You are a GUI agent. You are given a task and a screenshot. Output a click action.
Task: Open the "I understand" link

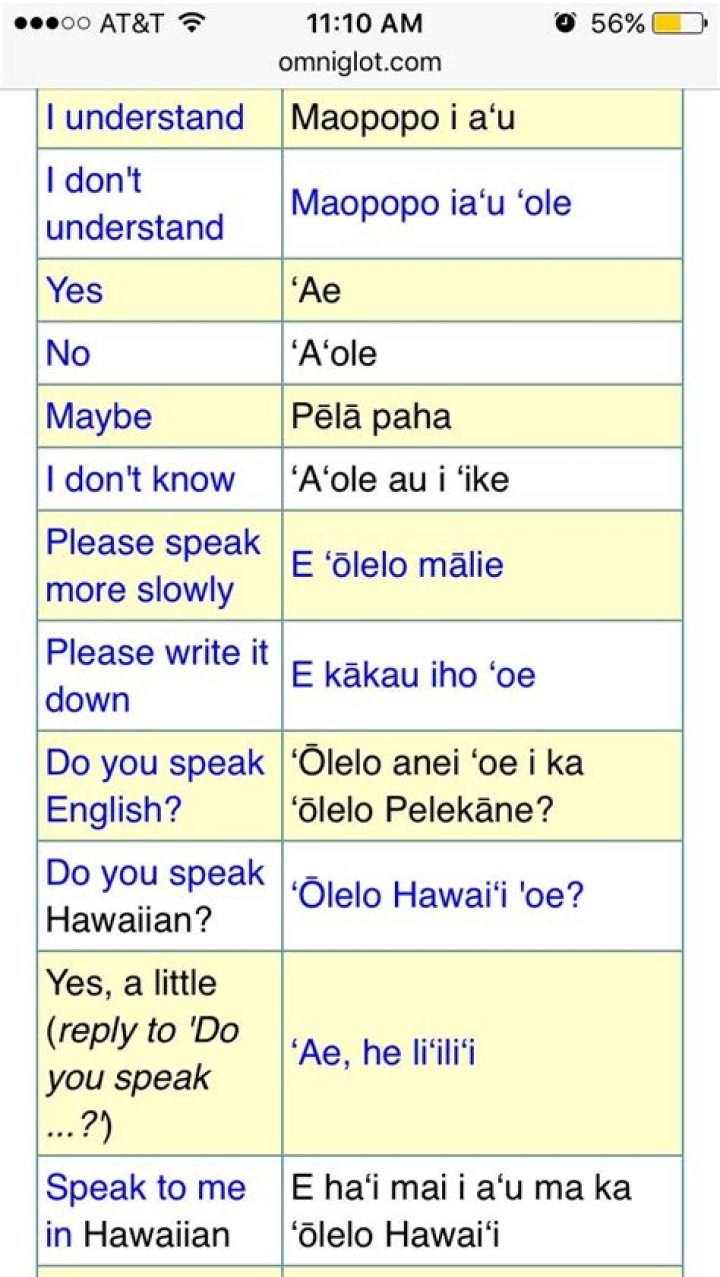[145, 118]
